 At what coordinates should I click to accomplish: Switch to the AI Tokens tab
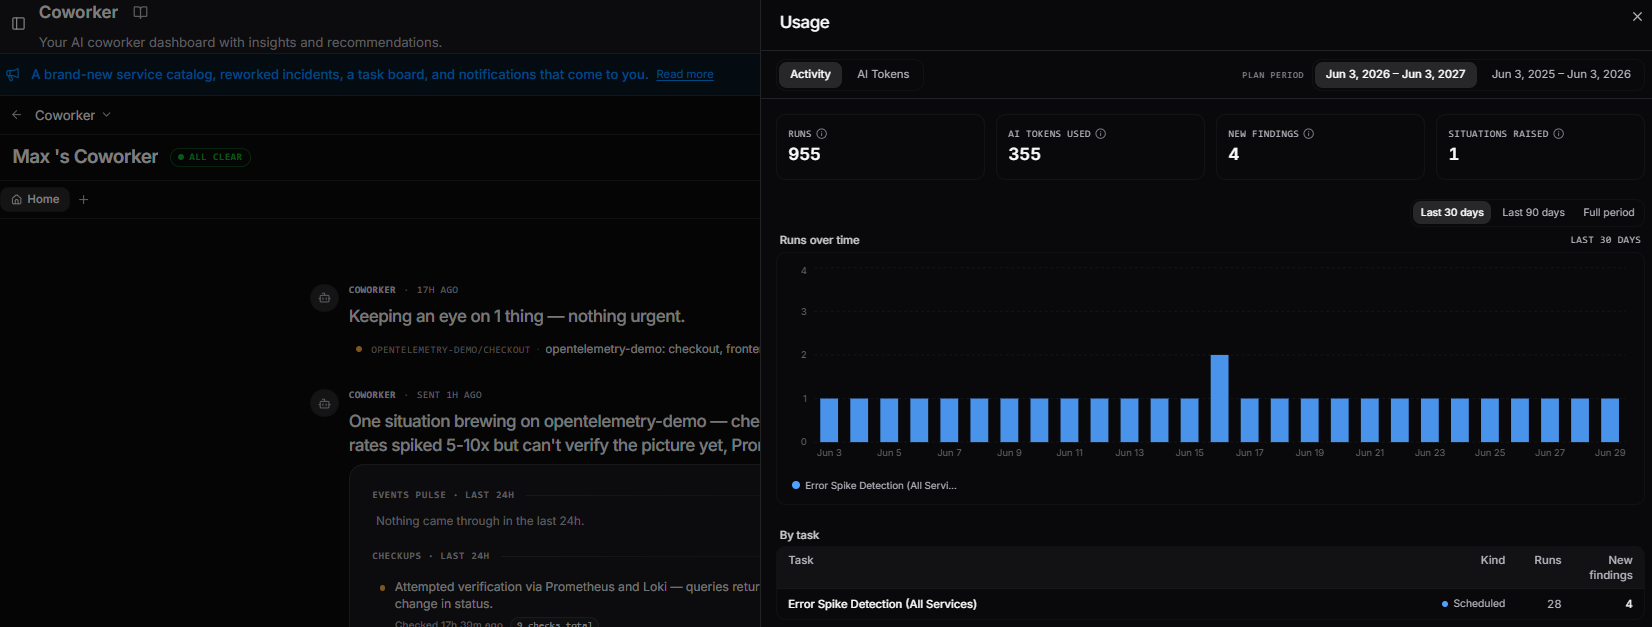pyautogui.click(x=883, y=74)
